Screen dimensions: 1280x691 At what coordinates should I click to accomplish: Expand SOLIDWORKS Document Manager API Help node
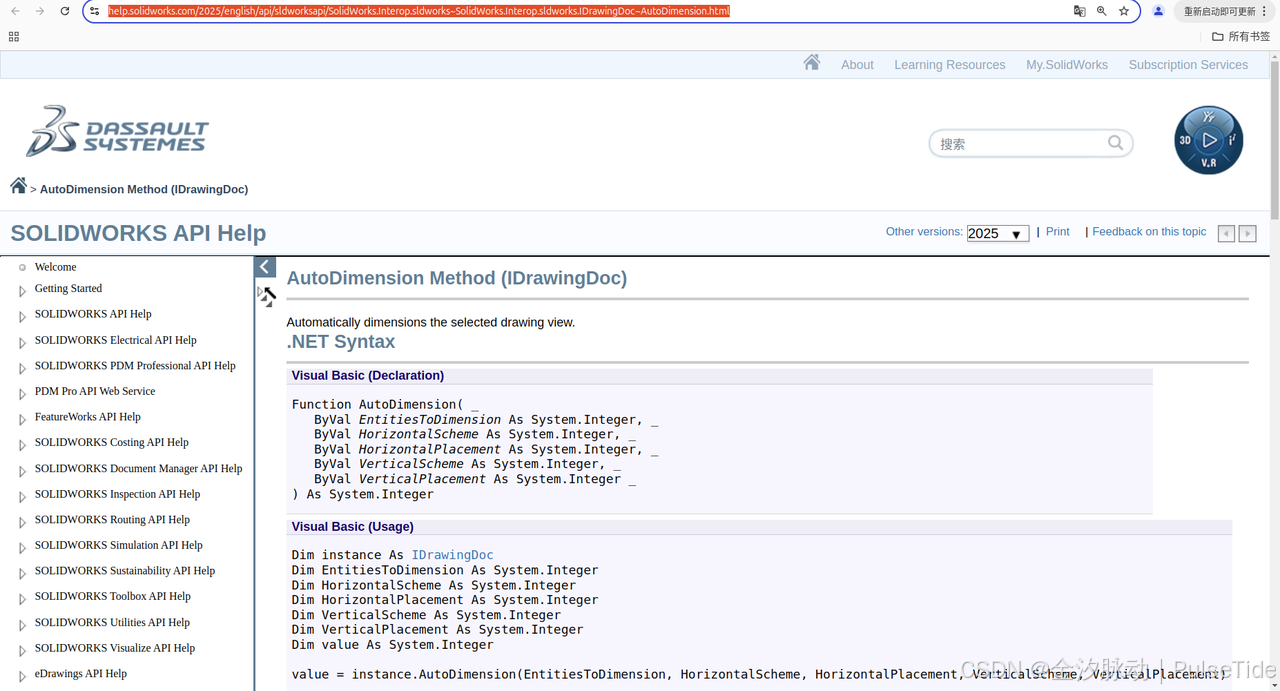[22, 471]
